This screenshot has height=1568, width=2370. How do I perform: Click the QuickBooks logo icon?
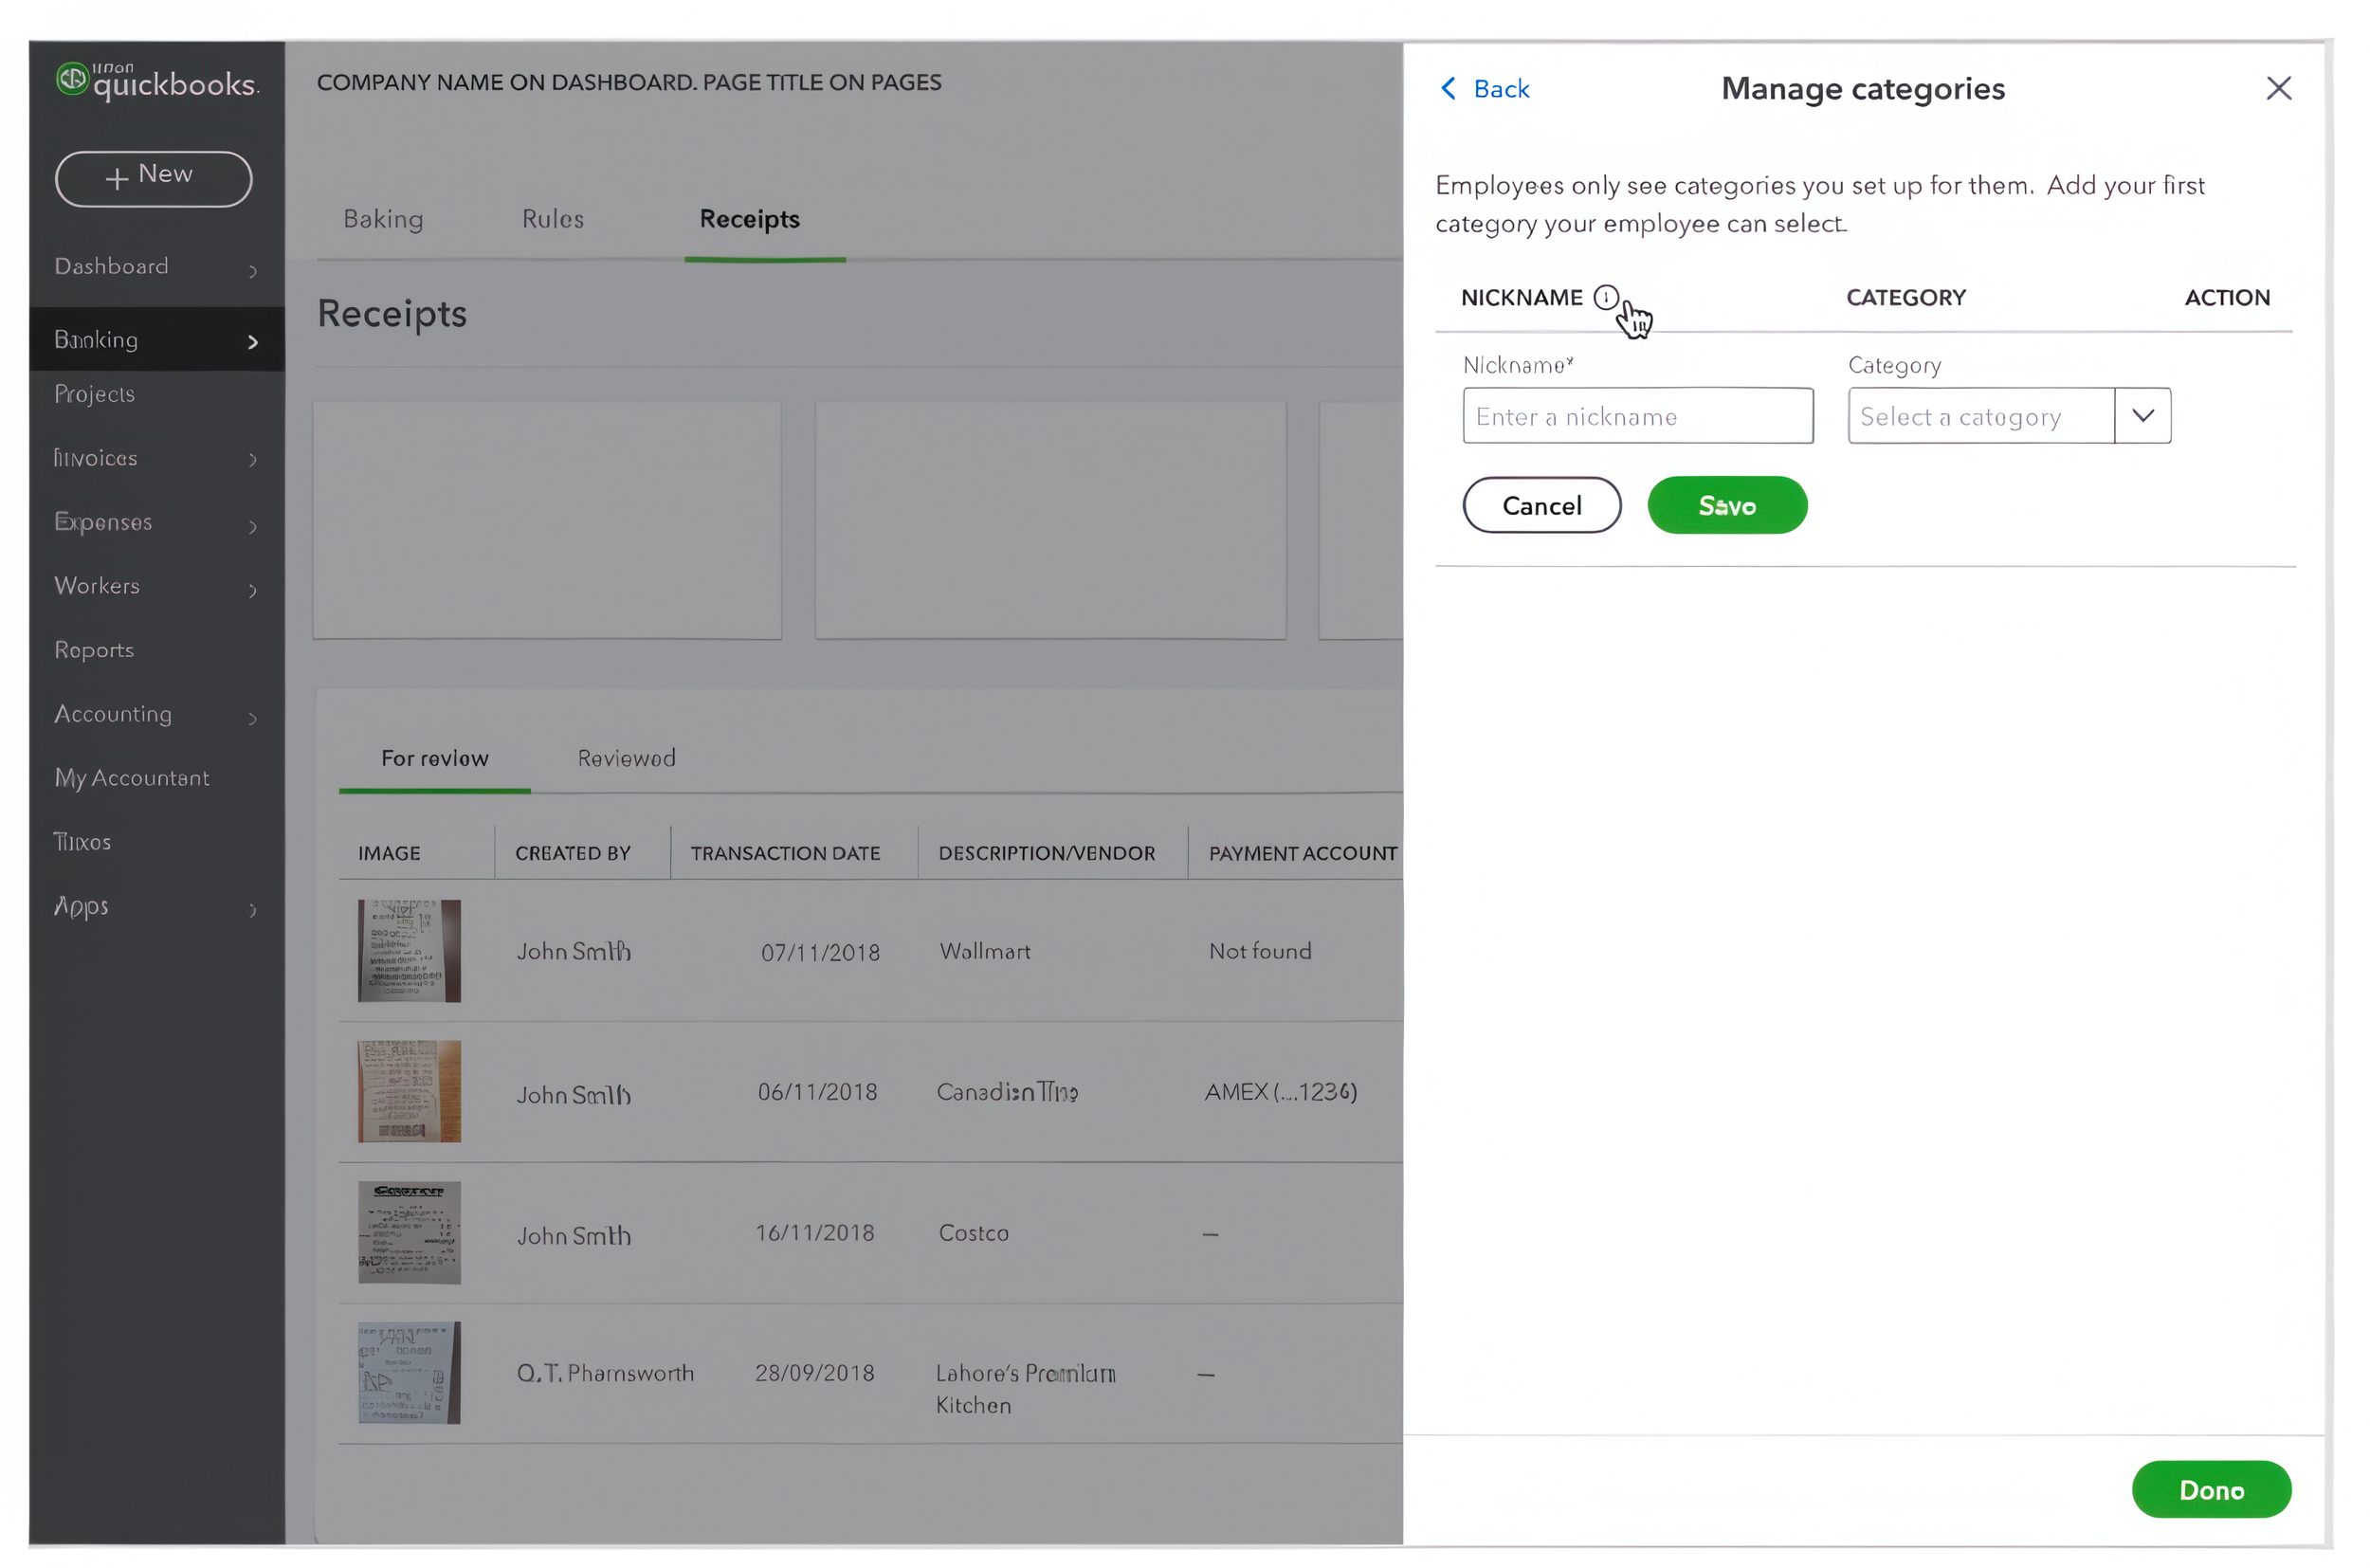(x=72, y=78)
